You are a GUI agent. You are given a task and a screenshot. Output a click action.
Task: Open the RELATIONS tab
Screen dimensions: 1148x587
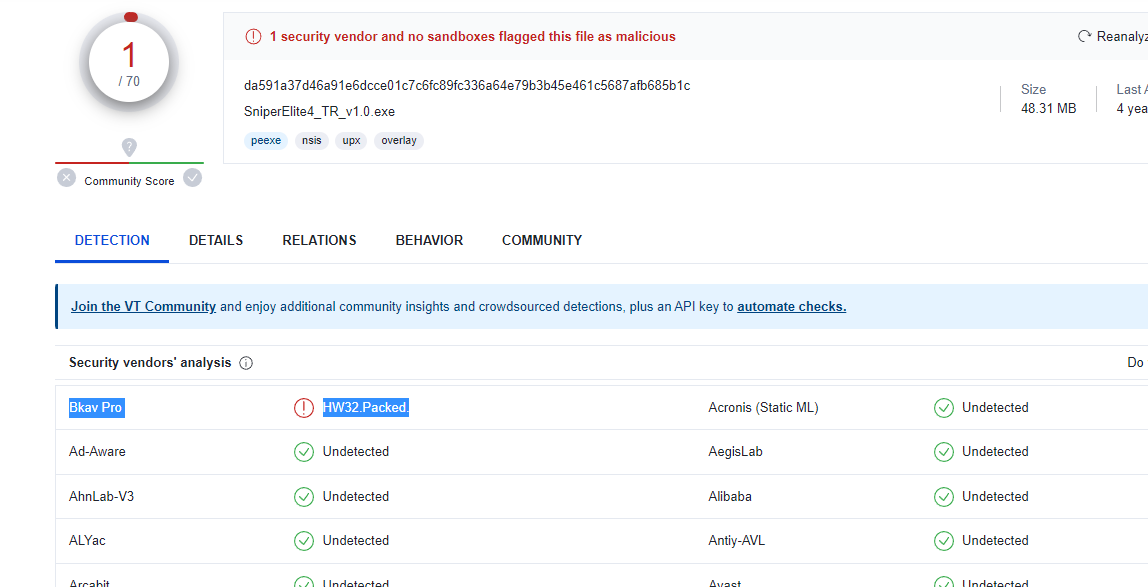point(319,241)
